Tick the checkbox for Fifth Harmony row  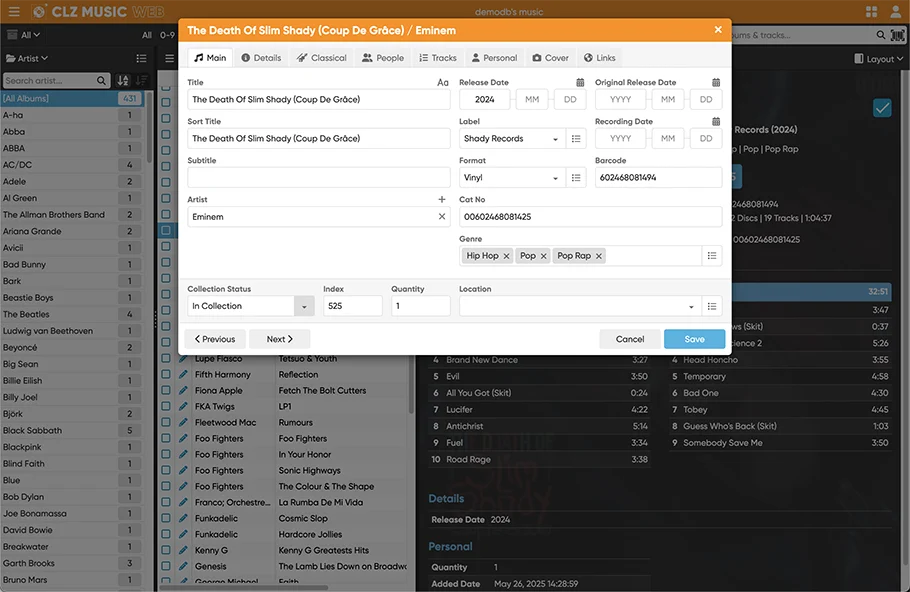point(166,375)
